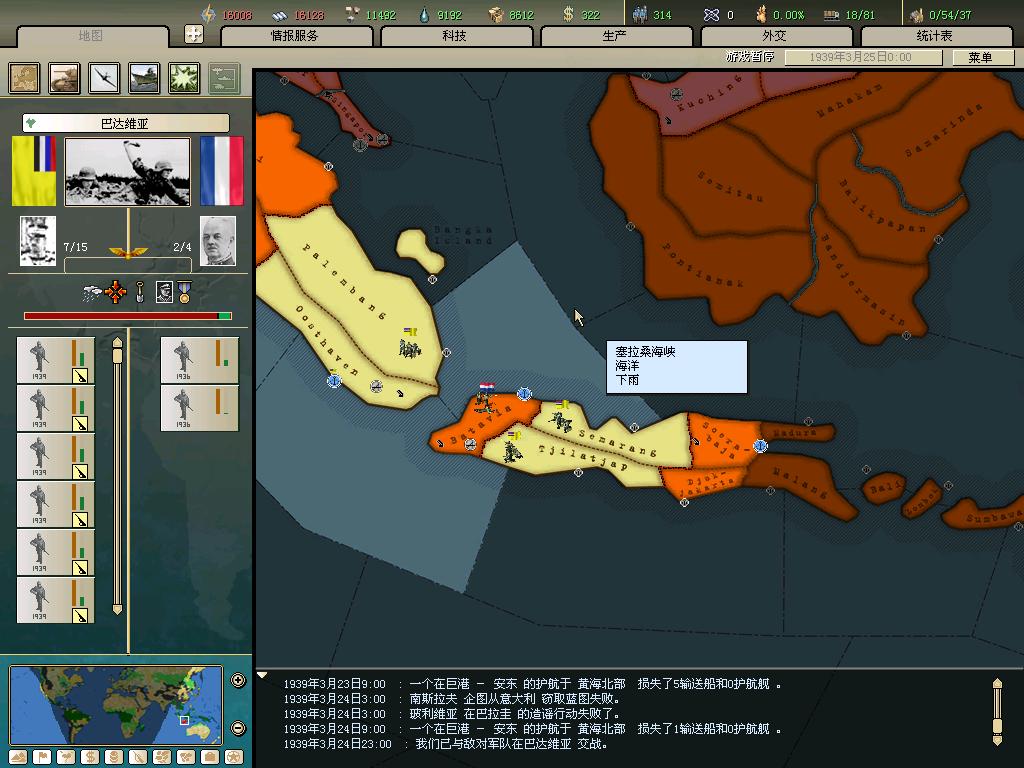Click the attacker's yellow flag
This screenshot has height=768, width=1024.
[x=33, y=170]
